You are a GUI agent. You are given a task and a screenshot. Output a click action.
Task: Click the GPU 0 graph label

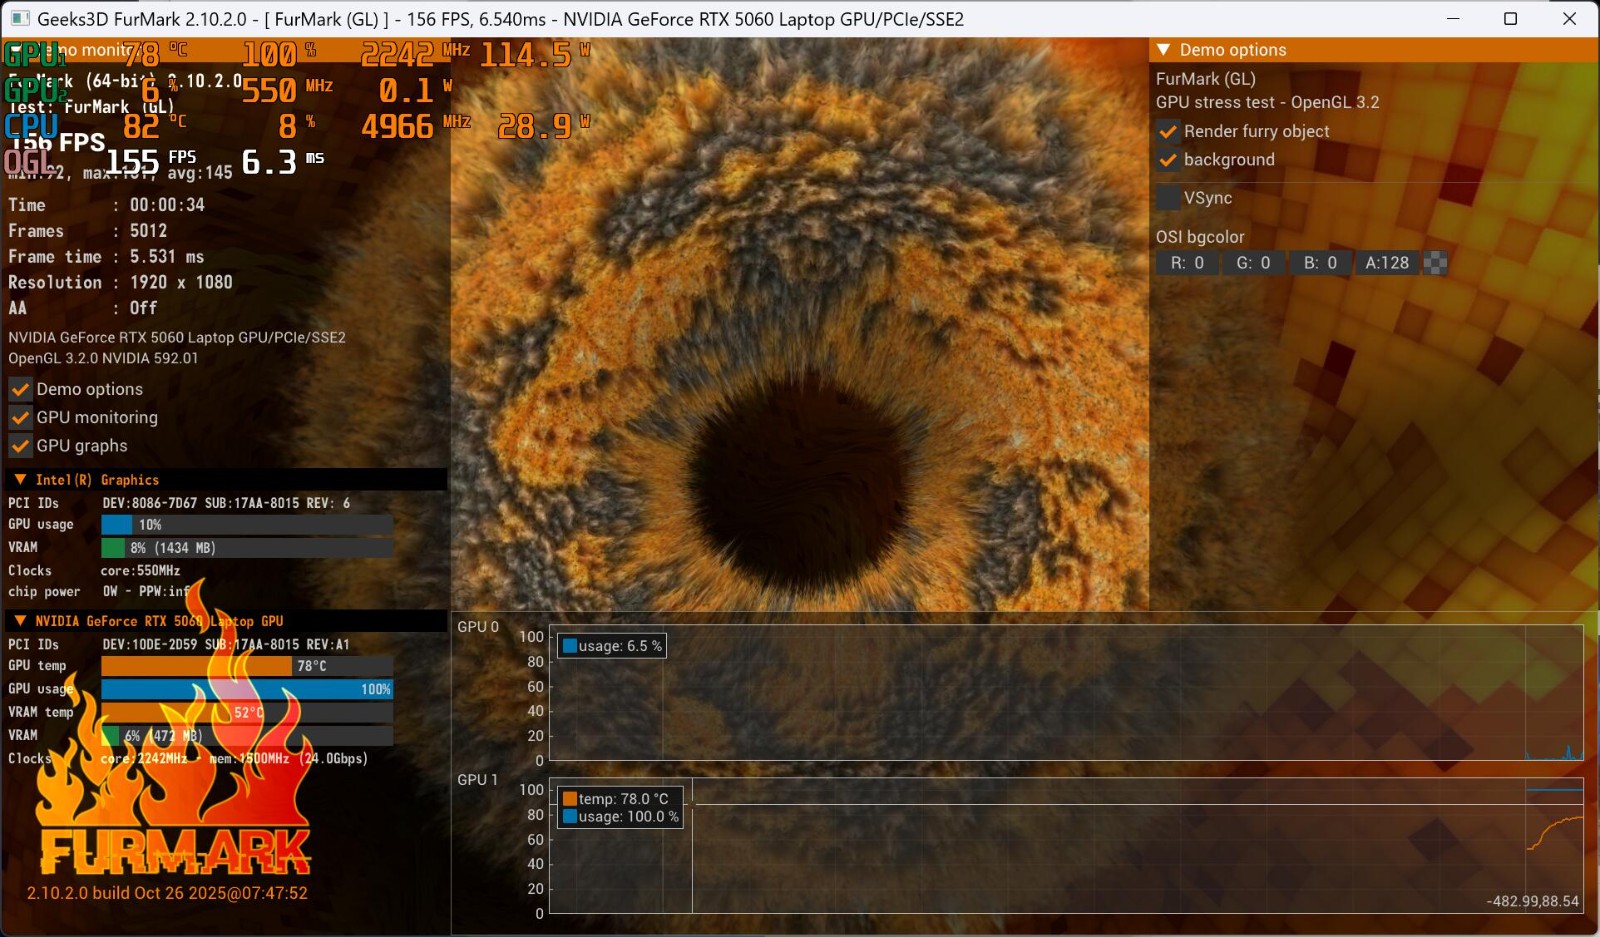click(478, 627)
